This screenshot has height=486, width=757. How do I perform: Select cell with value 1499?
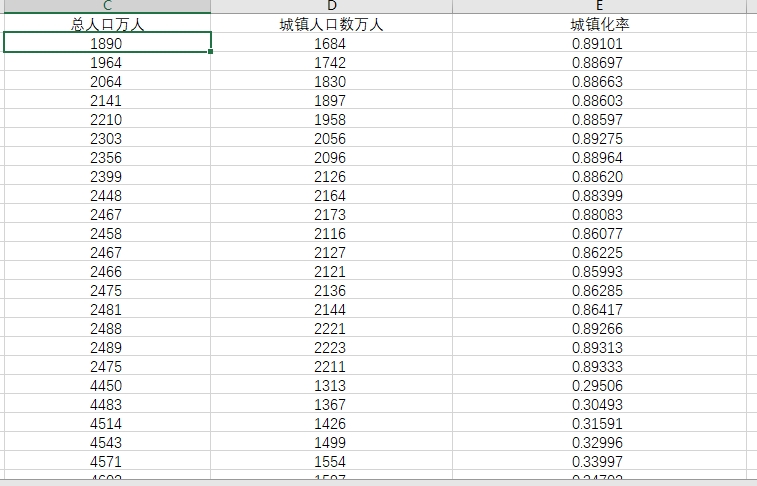click(332, 442)
